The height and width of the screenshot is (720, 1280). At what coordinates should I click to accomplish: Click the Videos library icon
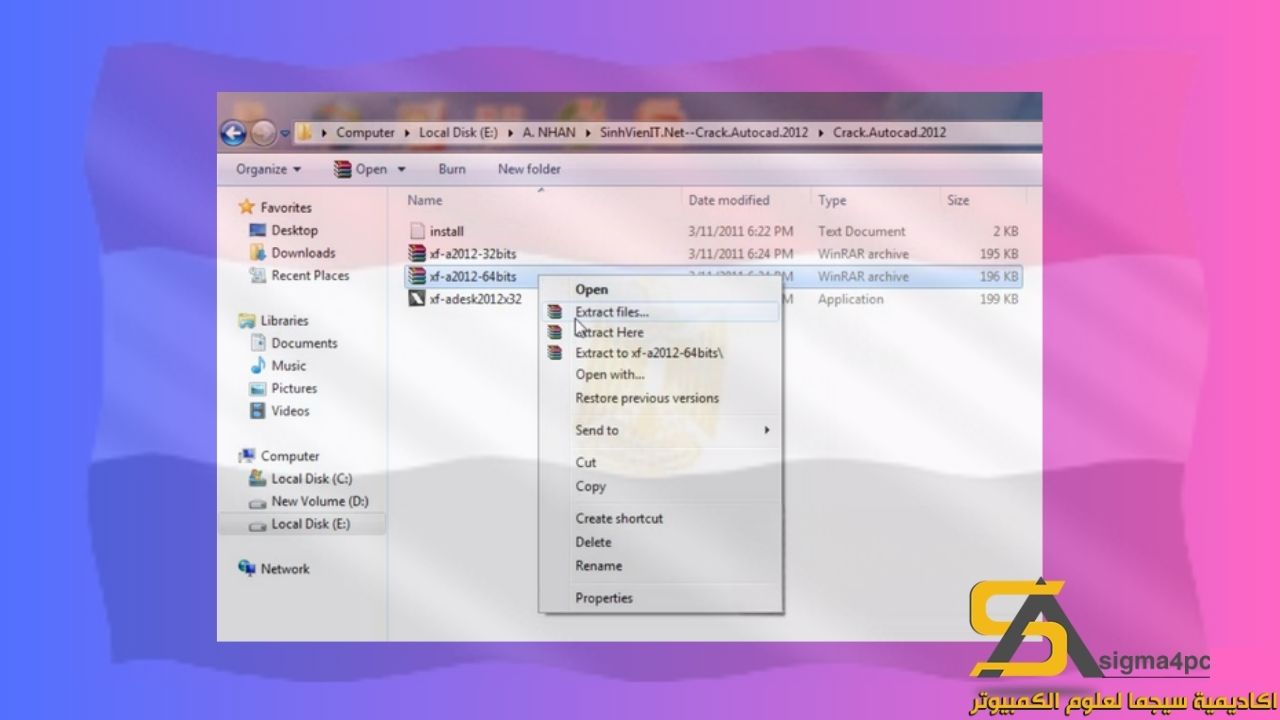coord(257,411)
